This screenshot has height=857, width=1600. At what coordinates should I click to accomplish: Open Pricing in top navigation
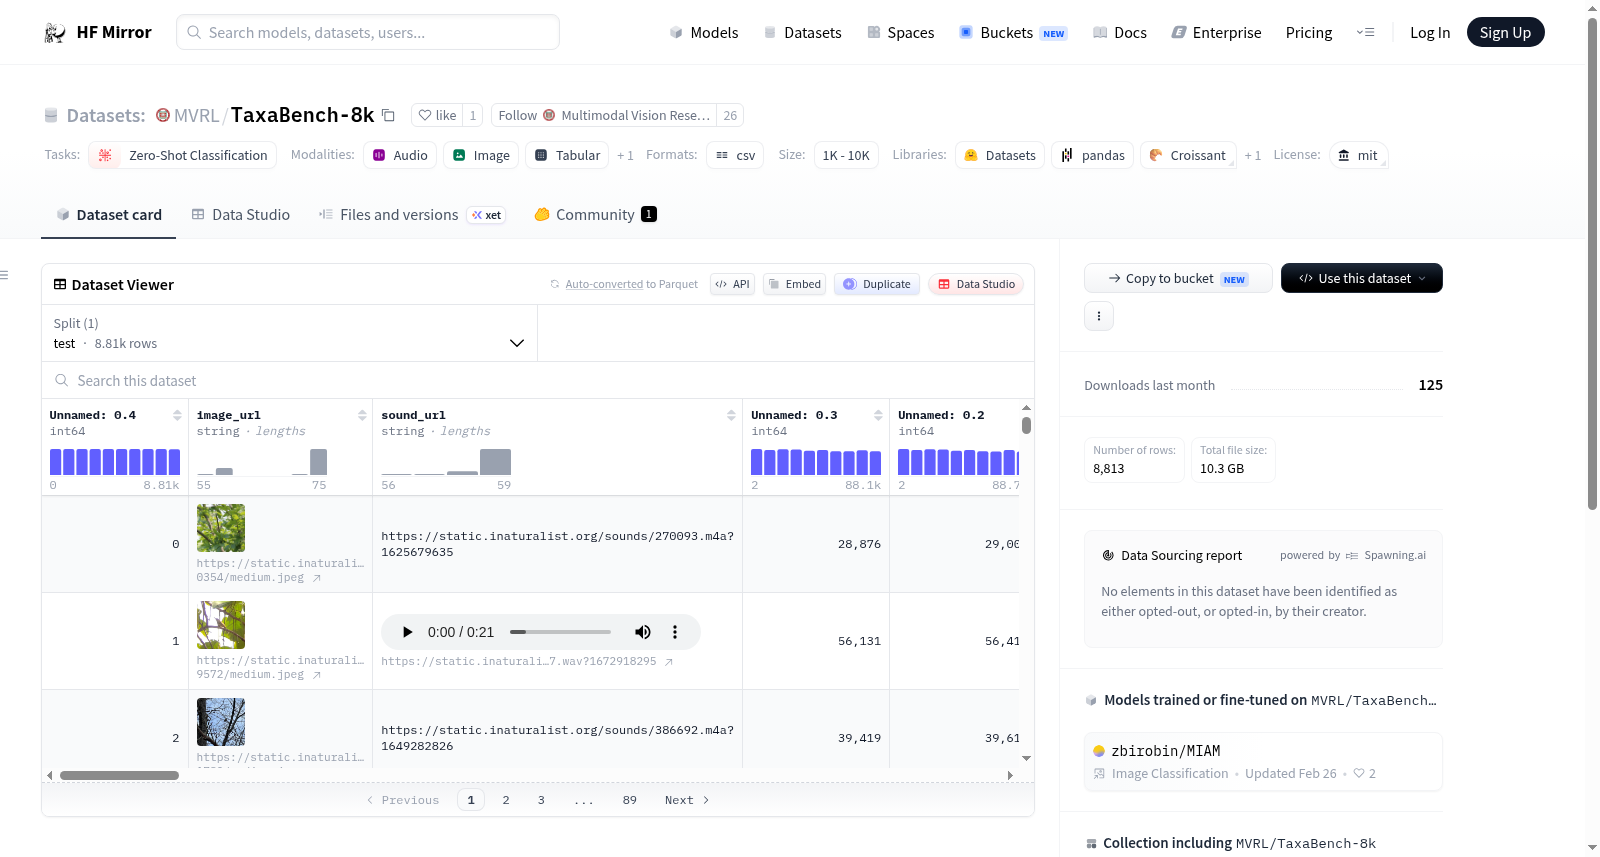click(1309, 33)
